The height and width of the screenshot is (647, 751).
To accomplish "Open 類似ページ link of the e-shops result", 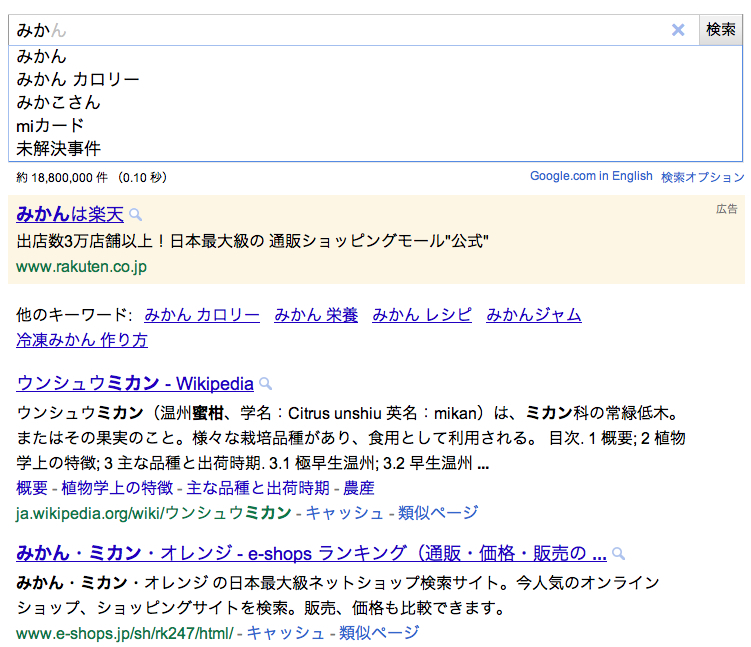I will click(379, 633).
